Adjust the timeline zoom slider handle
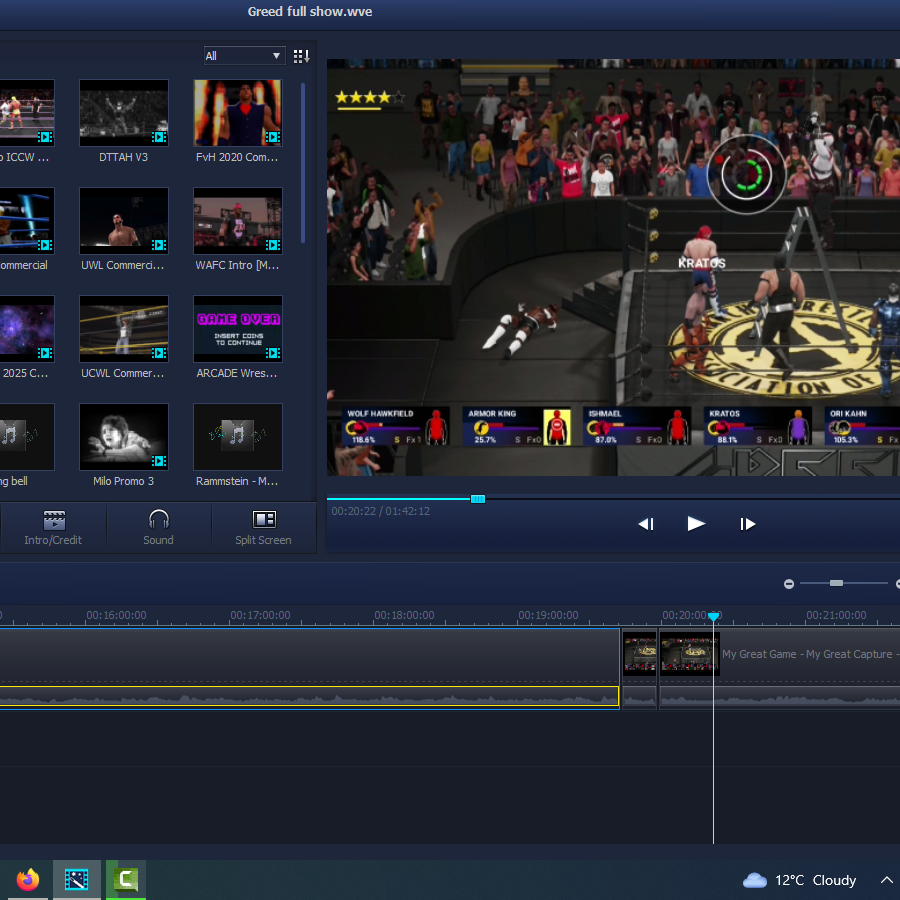 (836, 583)
